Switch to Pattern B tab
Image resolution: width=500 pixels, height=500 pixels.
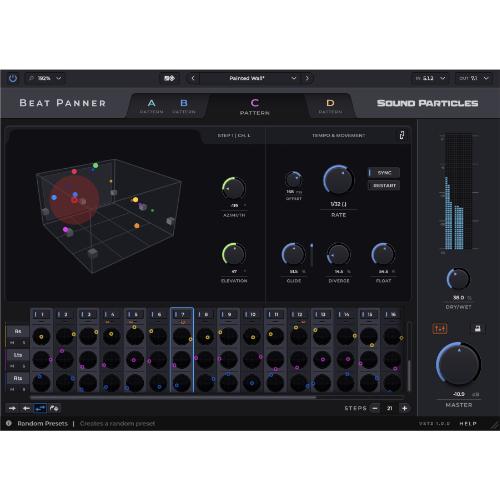click(184, 106)
